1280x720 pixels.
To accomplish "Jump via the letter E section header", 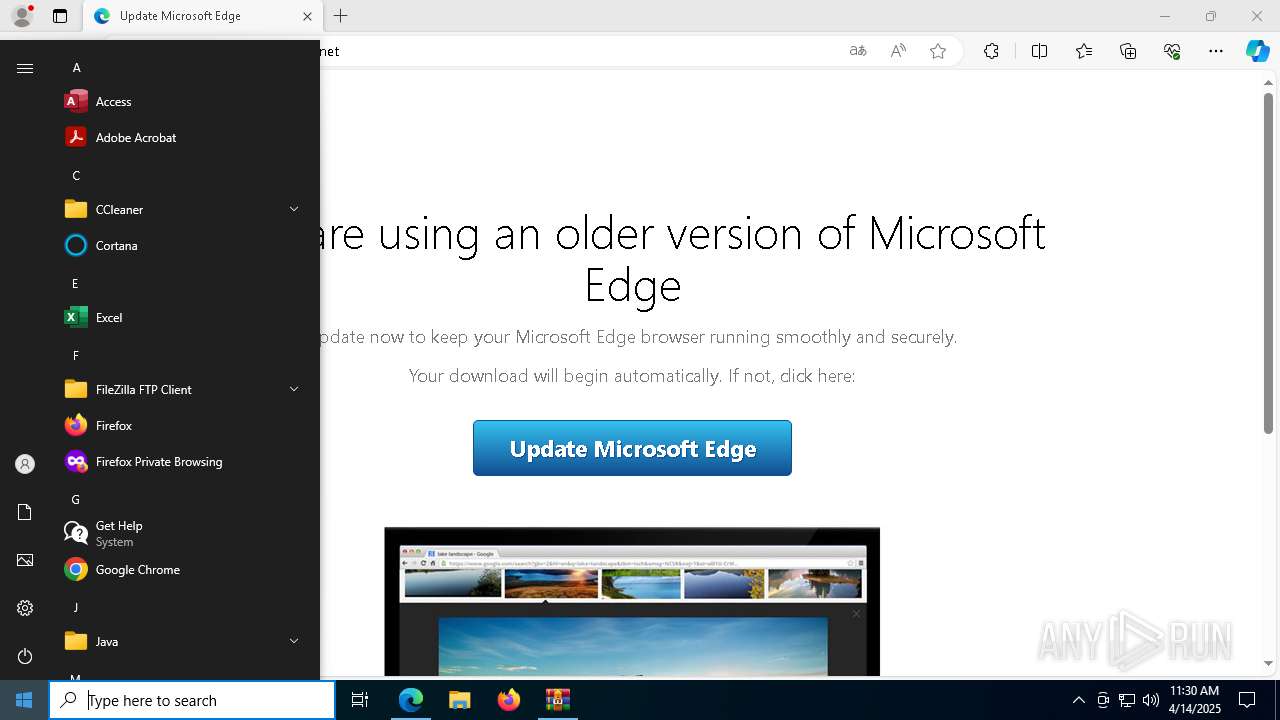I will [75, 284].
